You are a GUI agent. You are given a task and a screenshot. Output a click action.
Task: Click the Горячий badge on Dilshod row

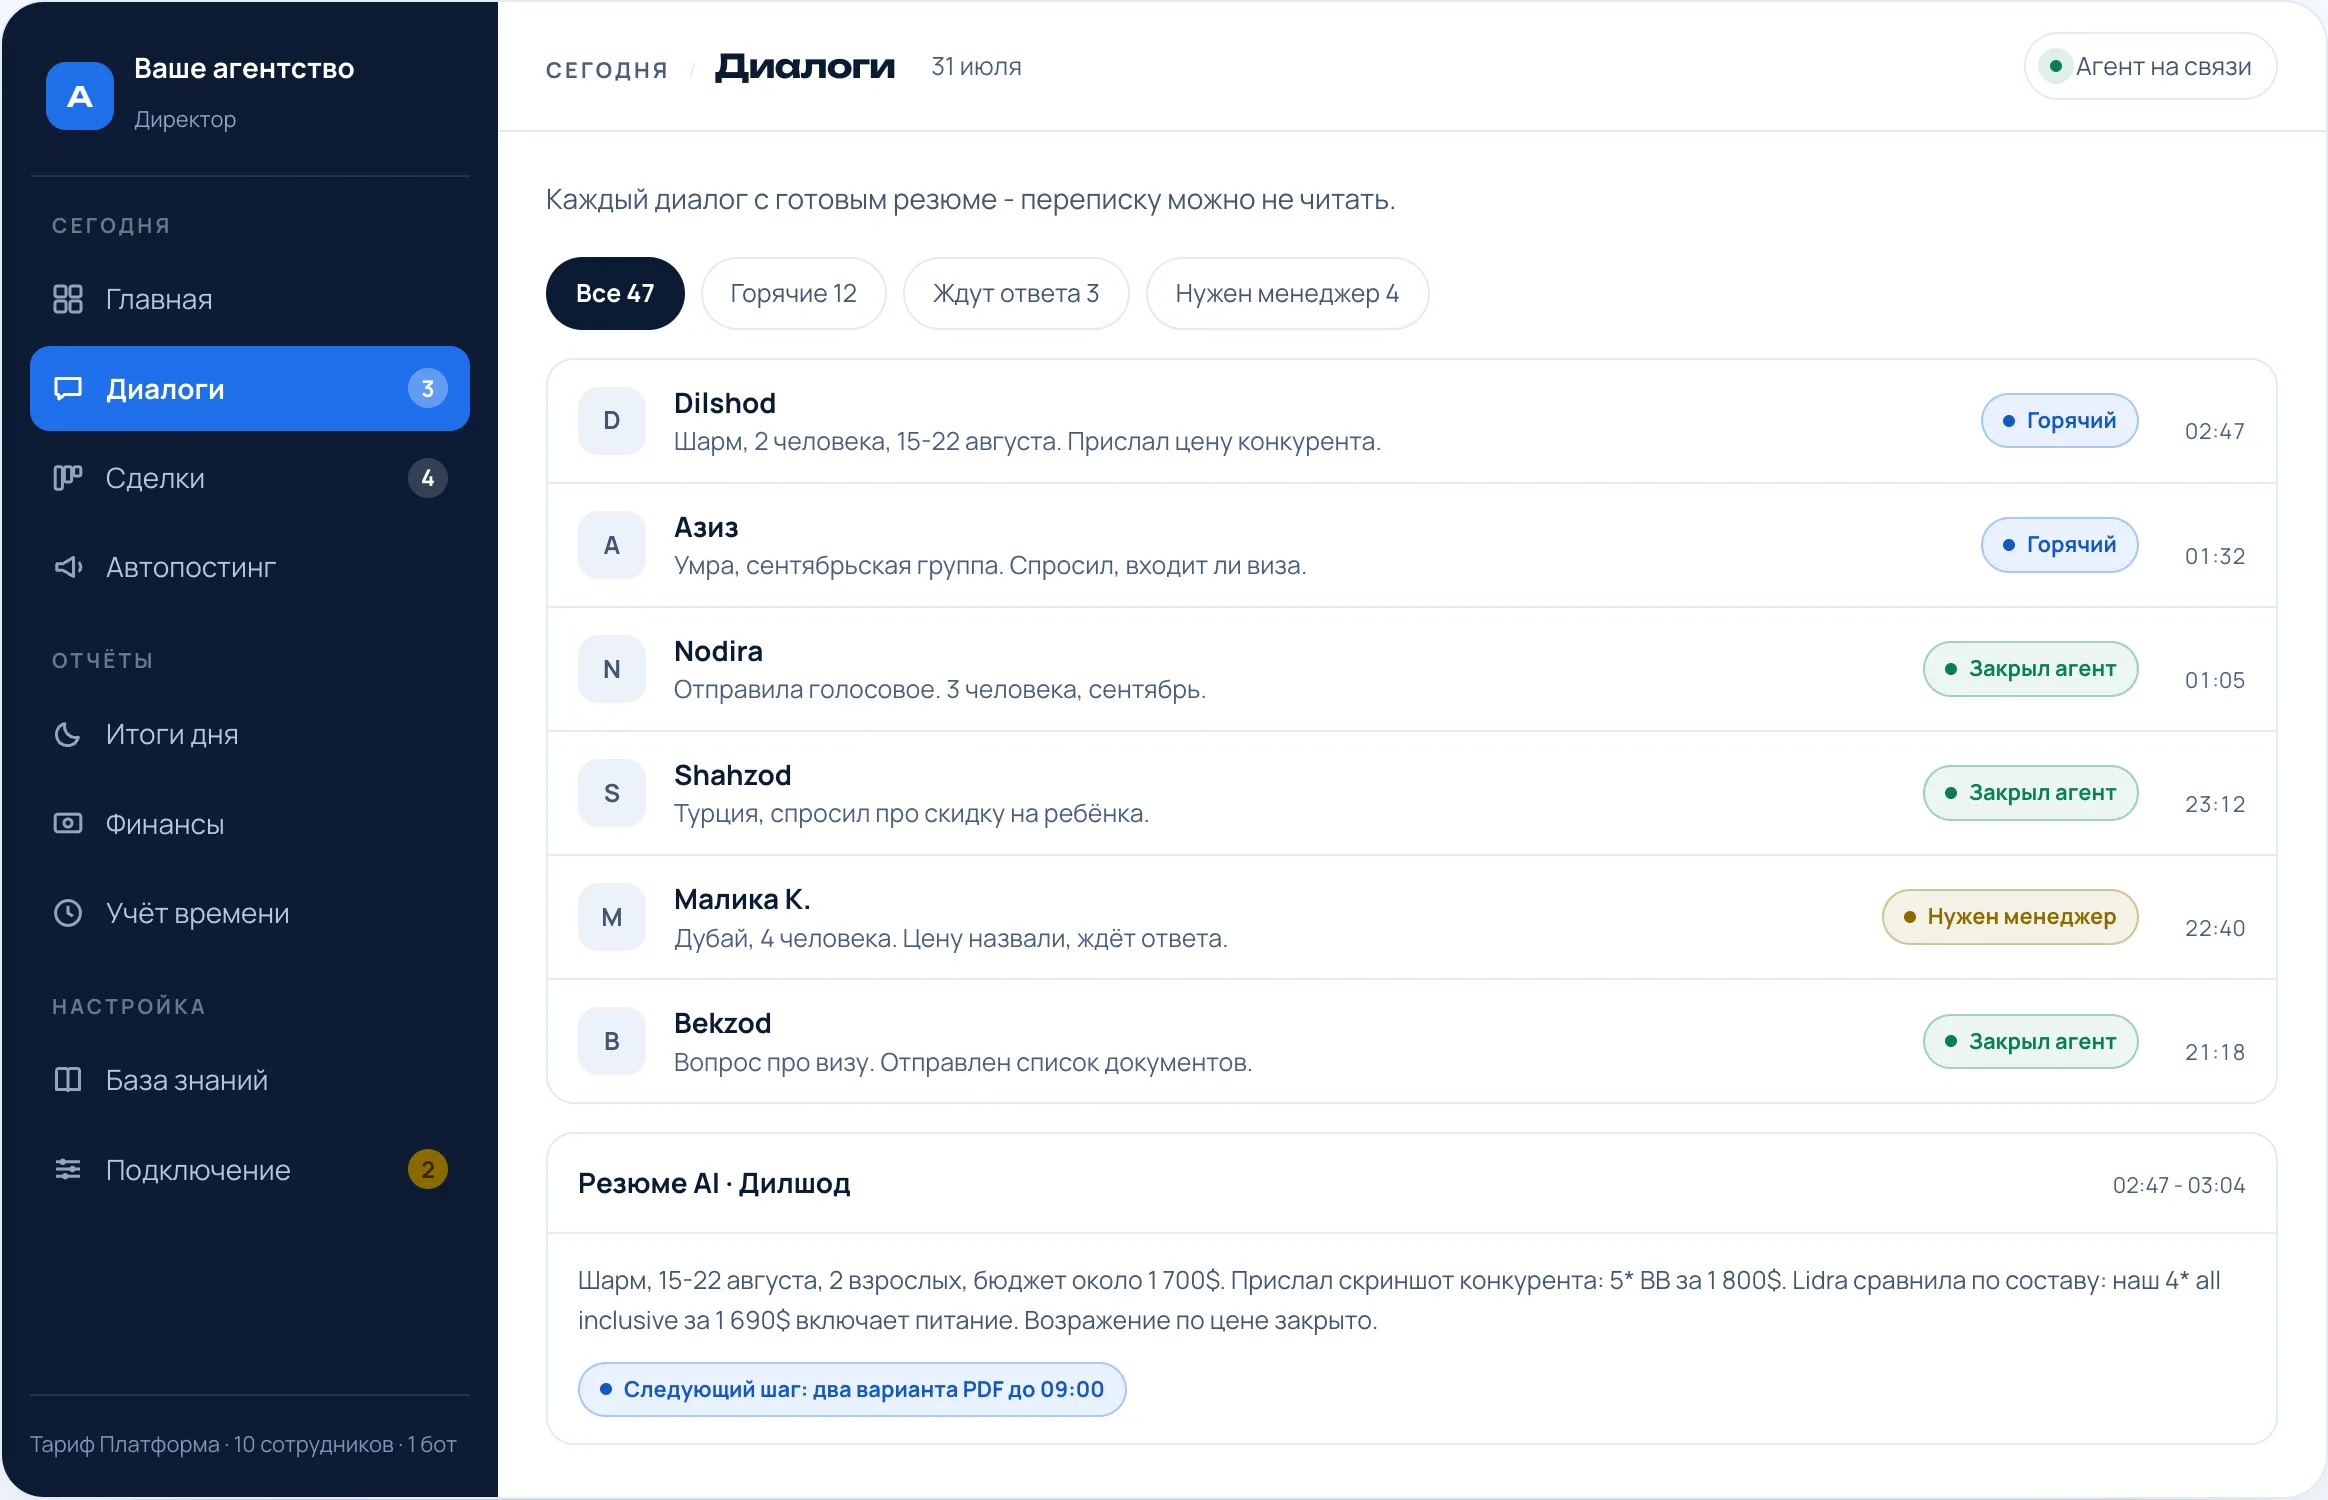[2060, 421]
